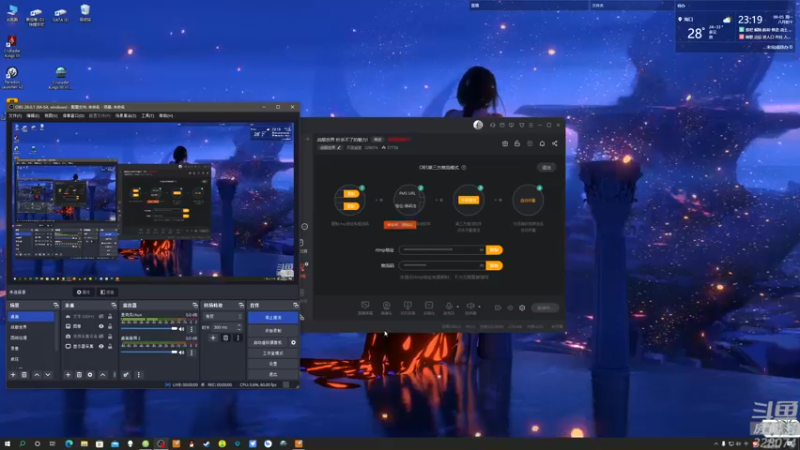The height and width of the screenshot is (450, 800).
Task: Enable Studio Mode in OBS Controls
Action: pyautogui.click(x=273, y=353)
